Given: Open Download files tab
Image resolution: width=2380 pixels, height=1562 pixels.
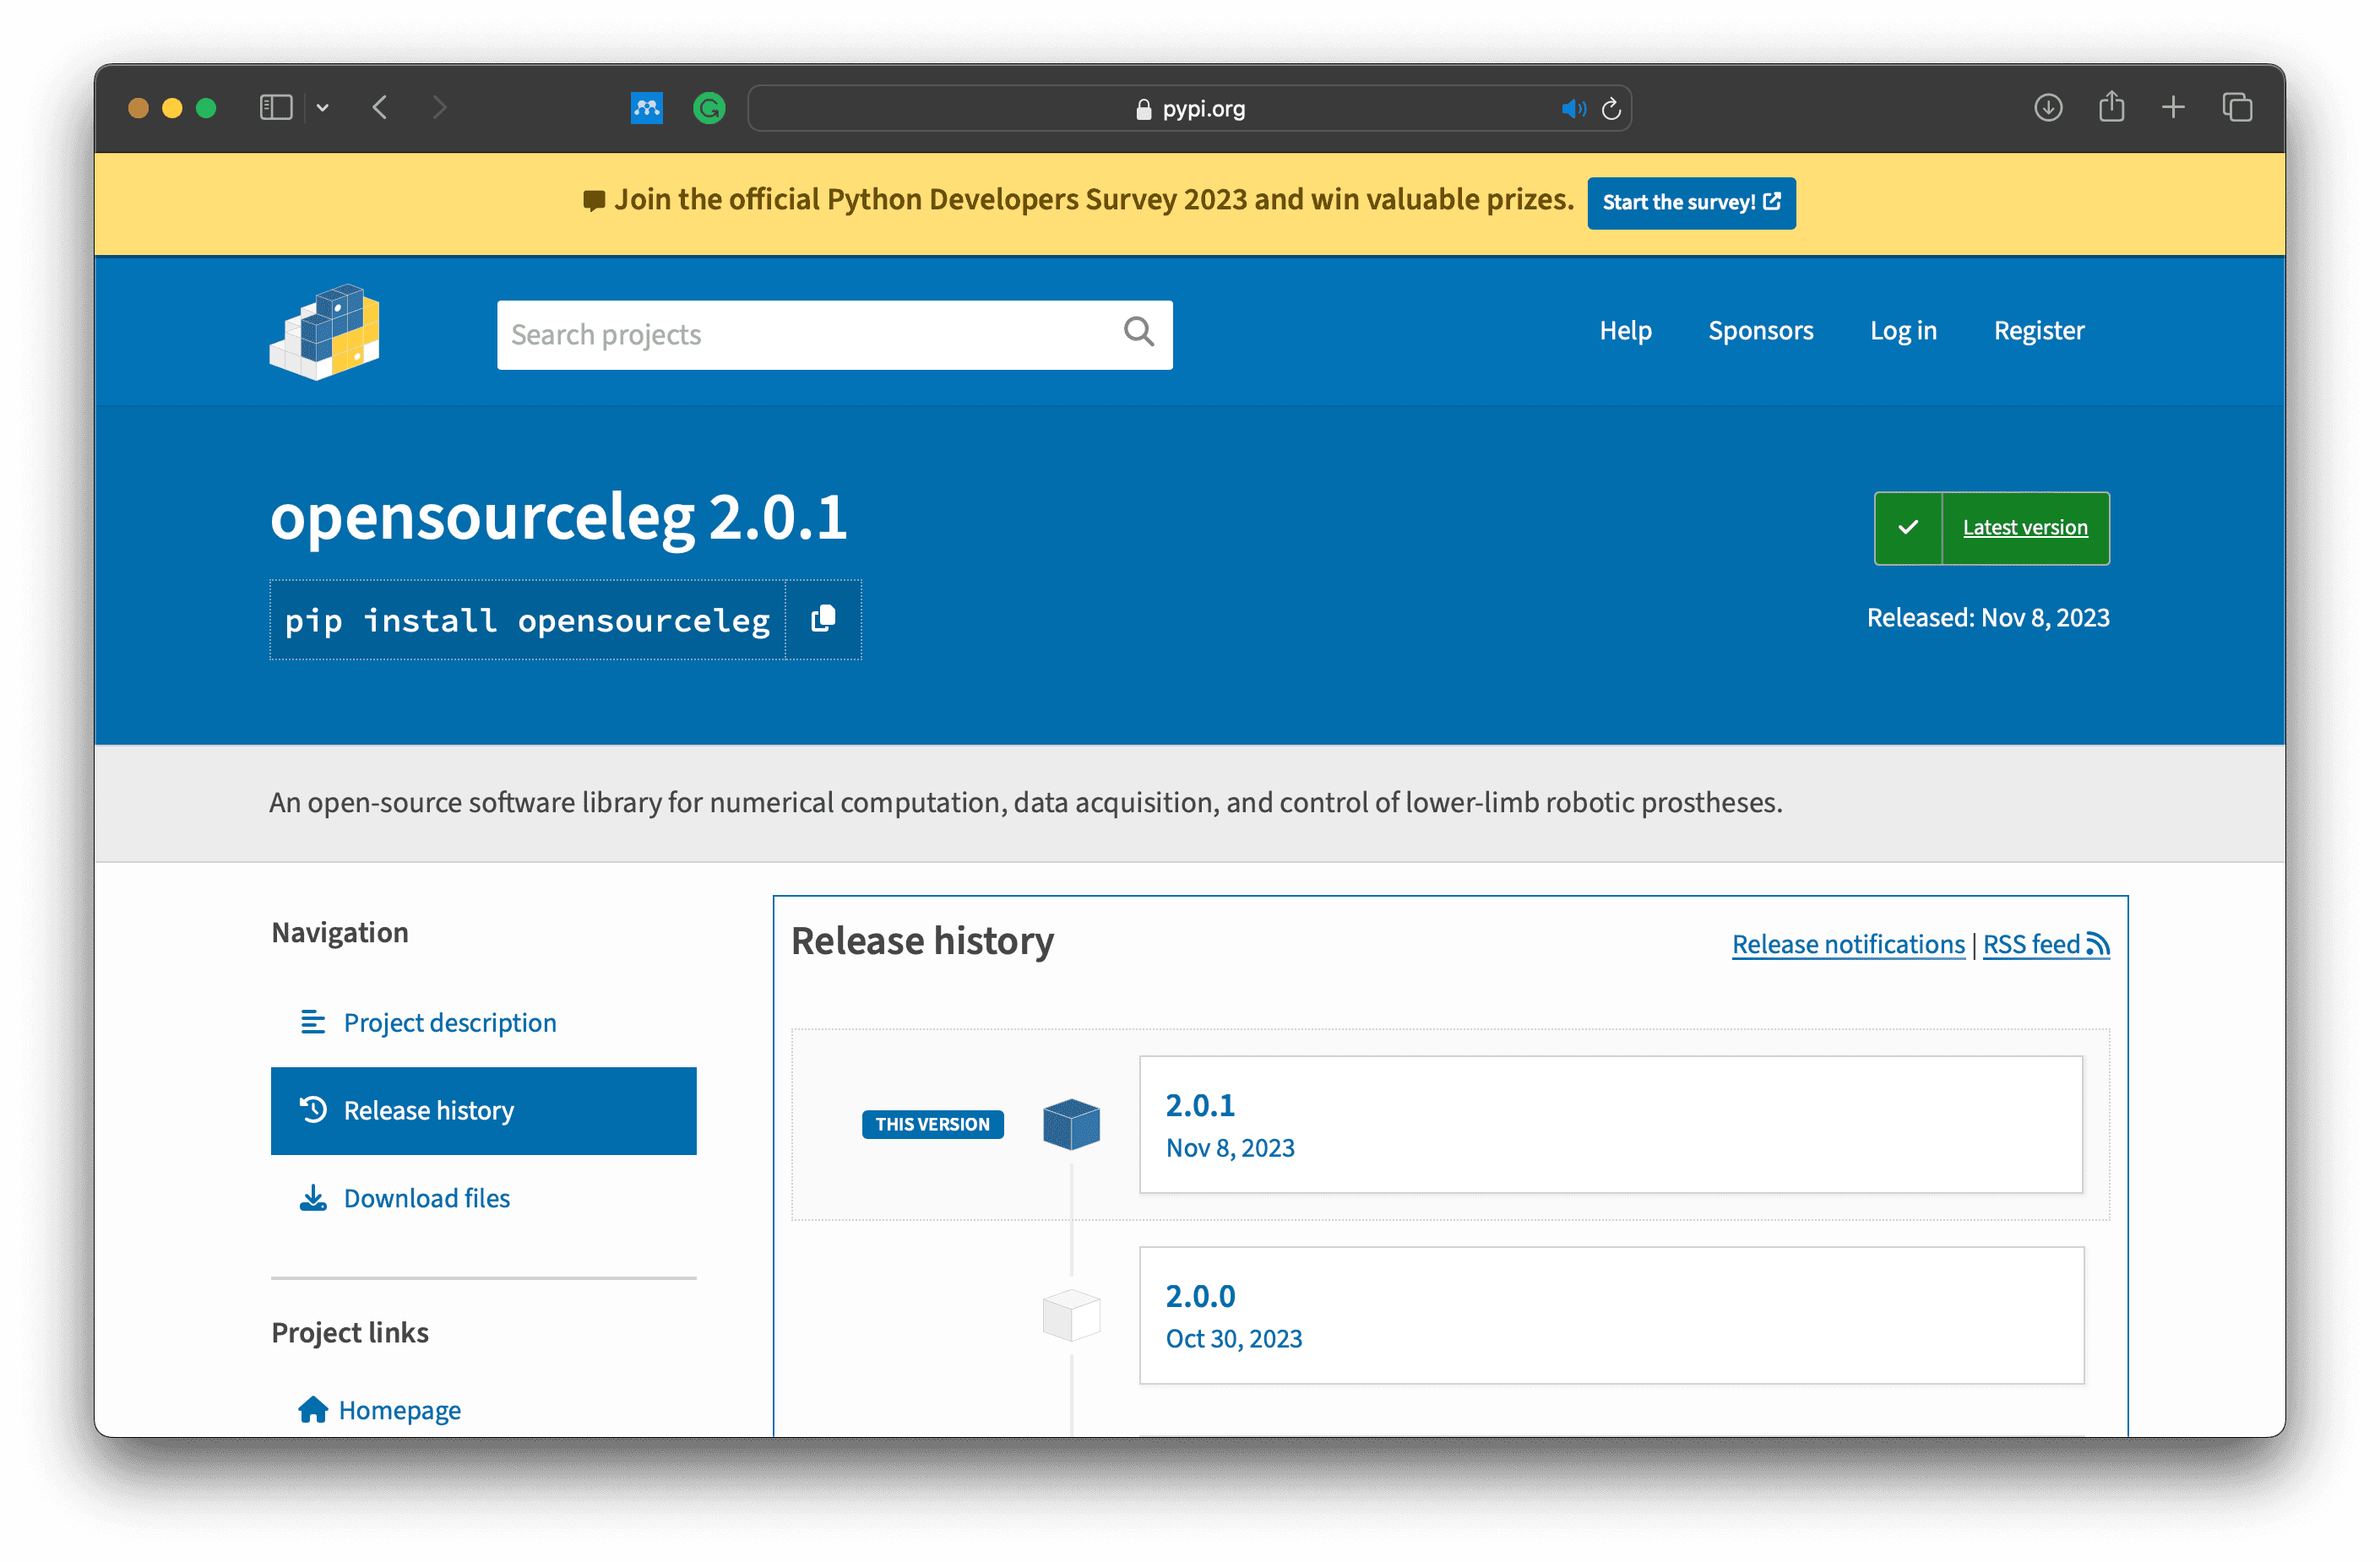Looking at the screenshot, I should click(x=484, y=1198).
